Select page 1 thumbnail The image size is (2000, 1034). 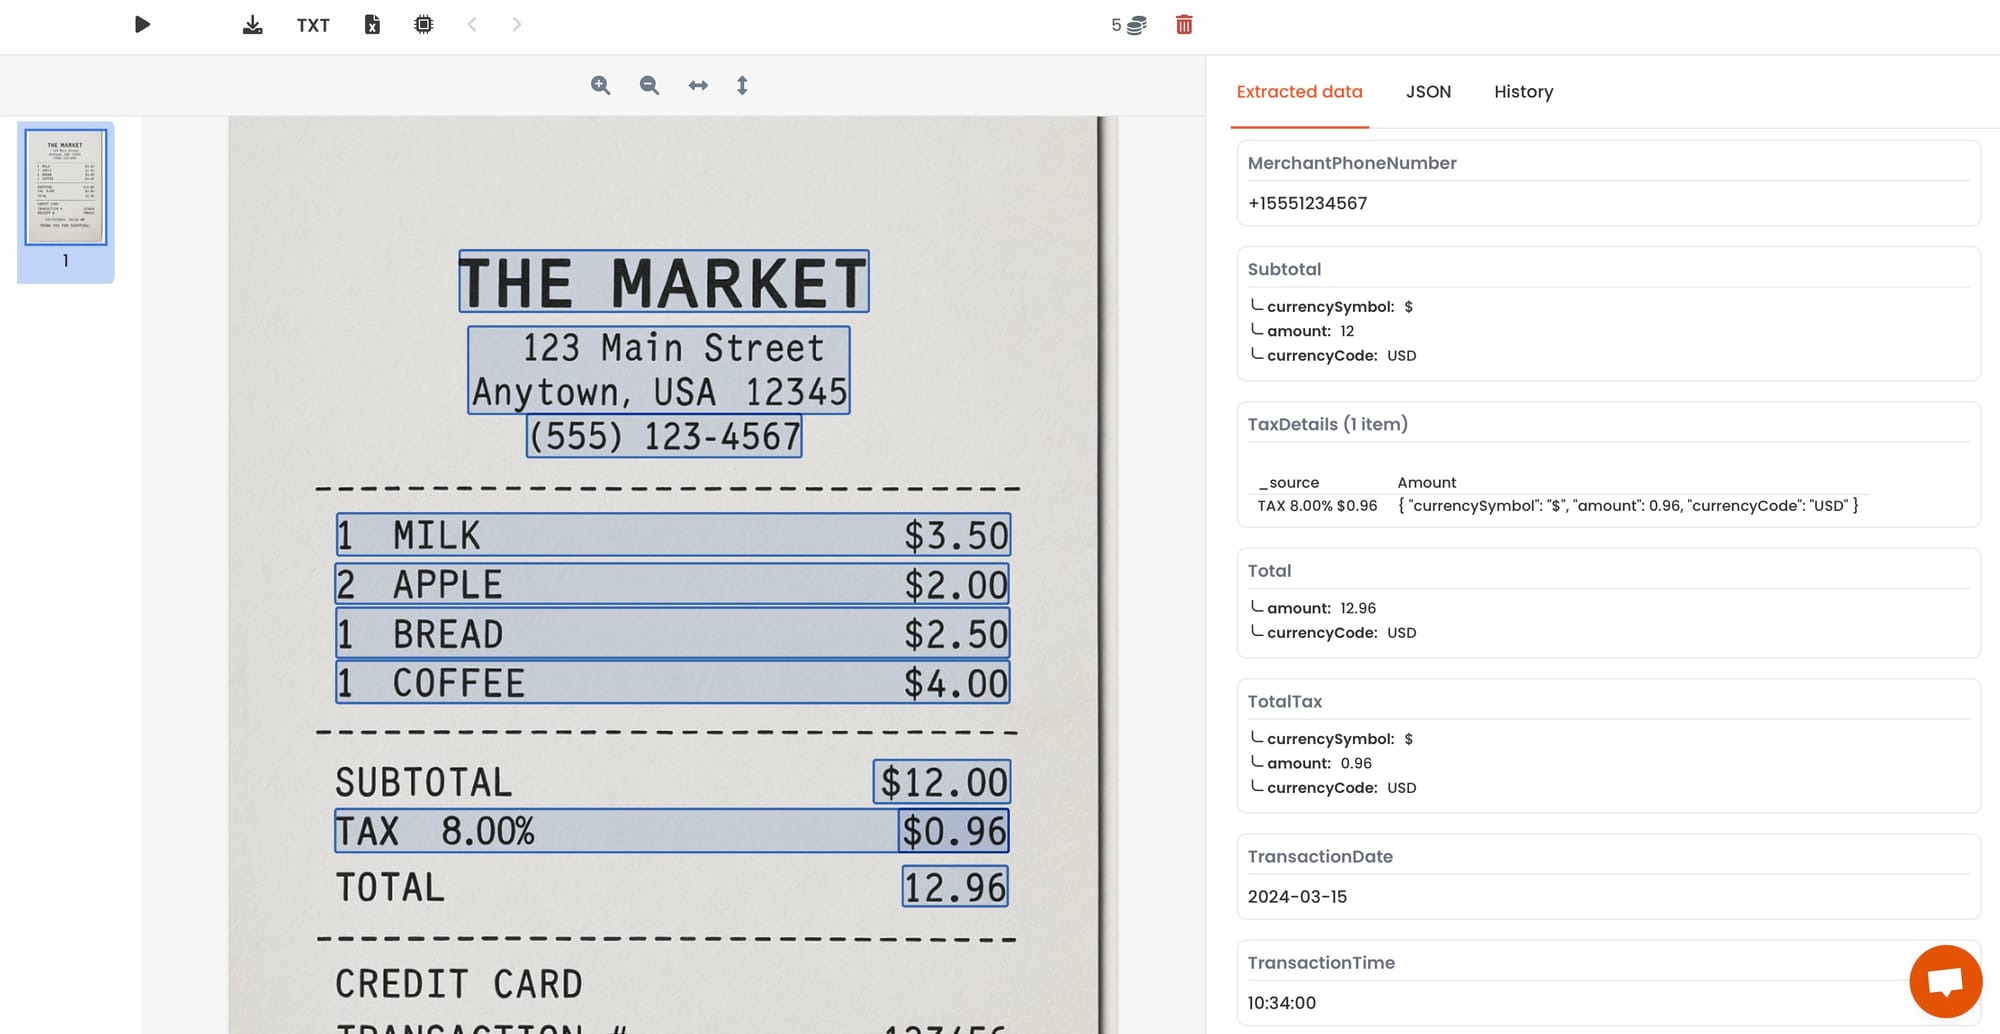66,187
